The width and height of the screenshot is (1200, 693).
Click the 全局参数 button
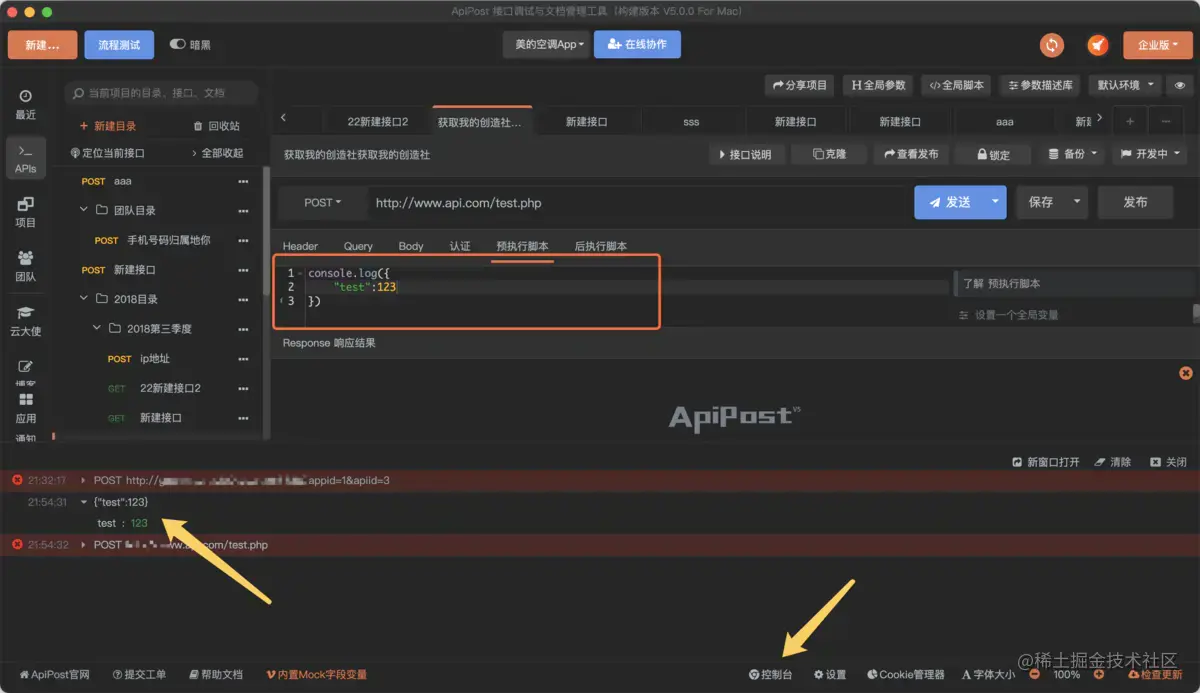point(878,85)
